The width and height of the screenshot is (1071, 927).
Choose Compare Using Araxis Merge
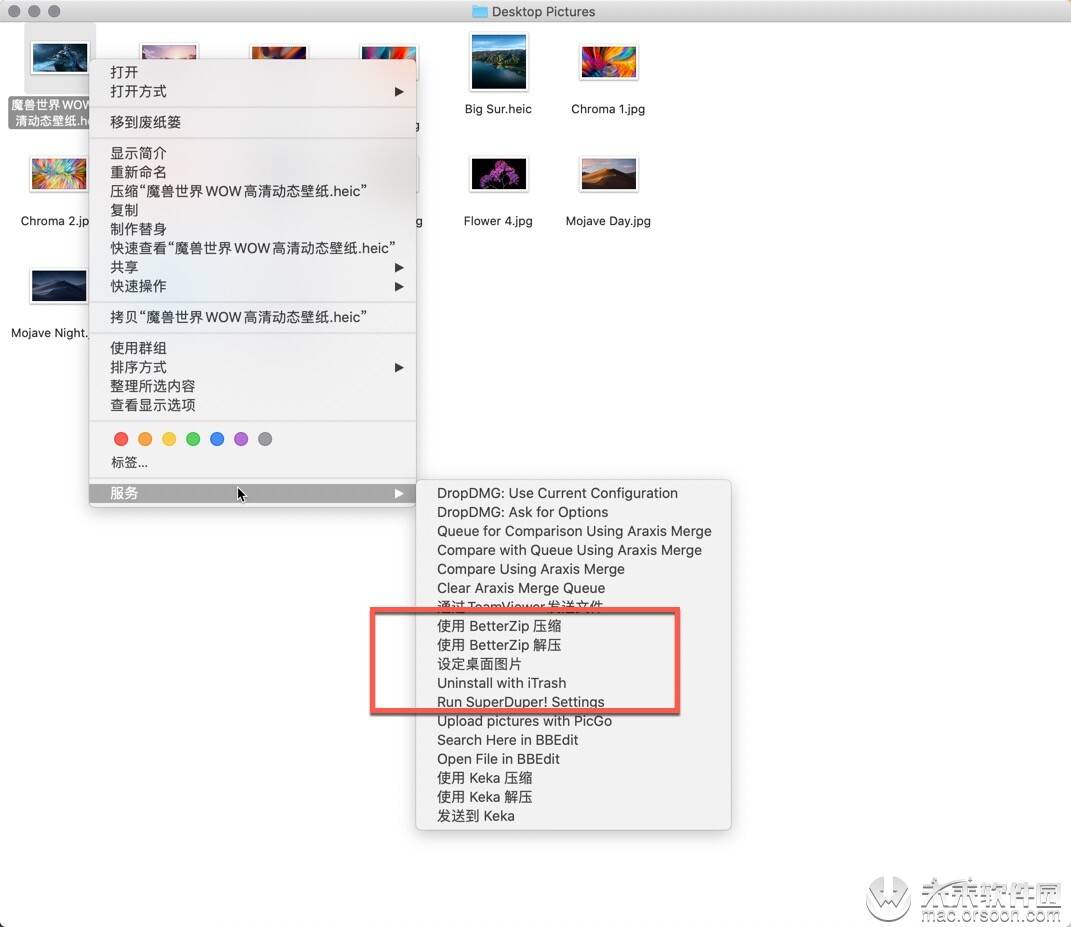[x=573, y=569]
